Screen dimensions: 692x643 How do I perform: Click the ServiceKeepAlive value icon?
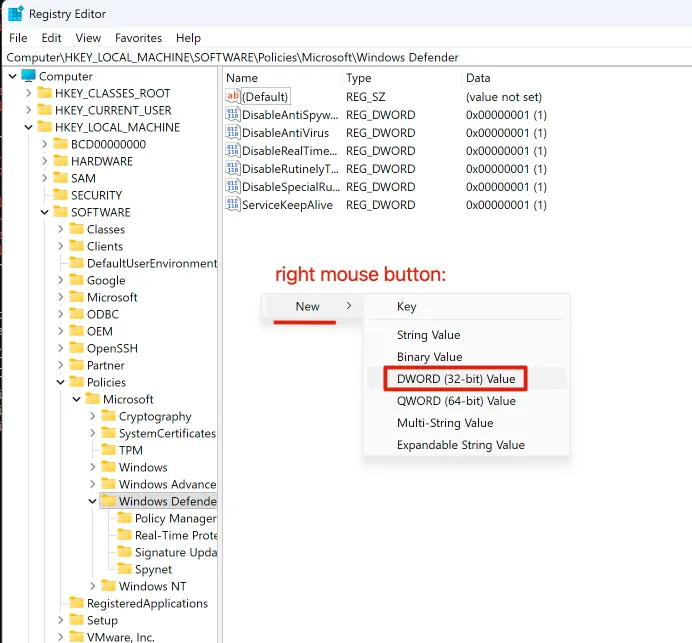pos(233,205)
